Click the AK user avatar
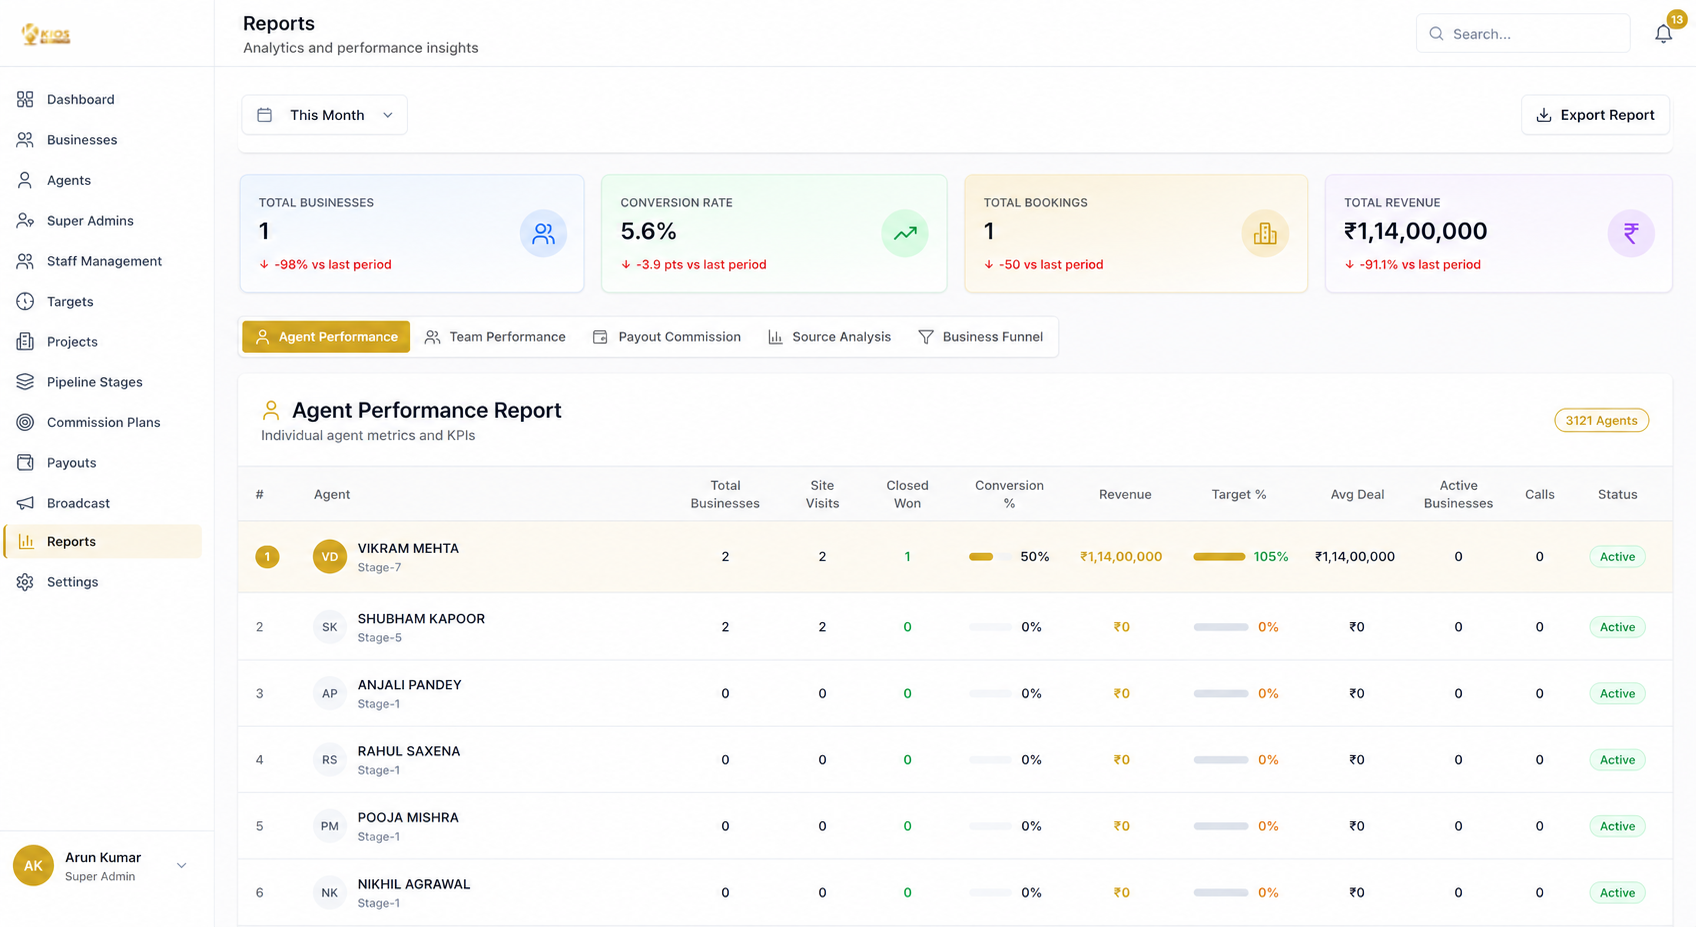1696x927 pixels. pyautogui.click(x=33, y=866)
